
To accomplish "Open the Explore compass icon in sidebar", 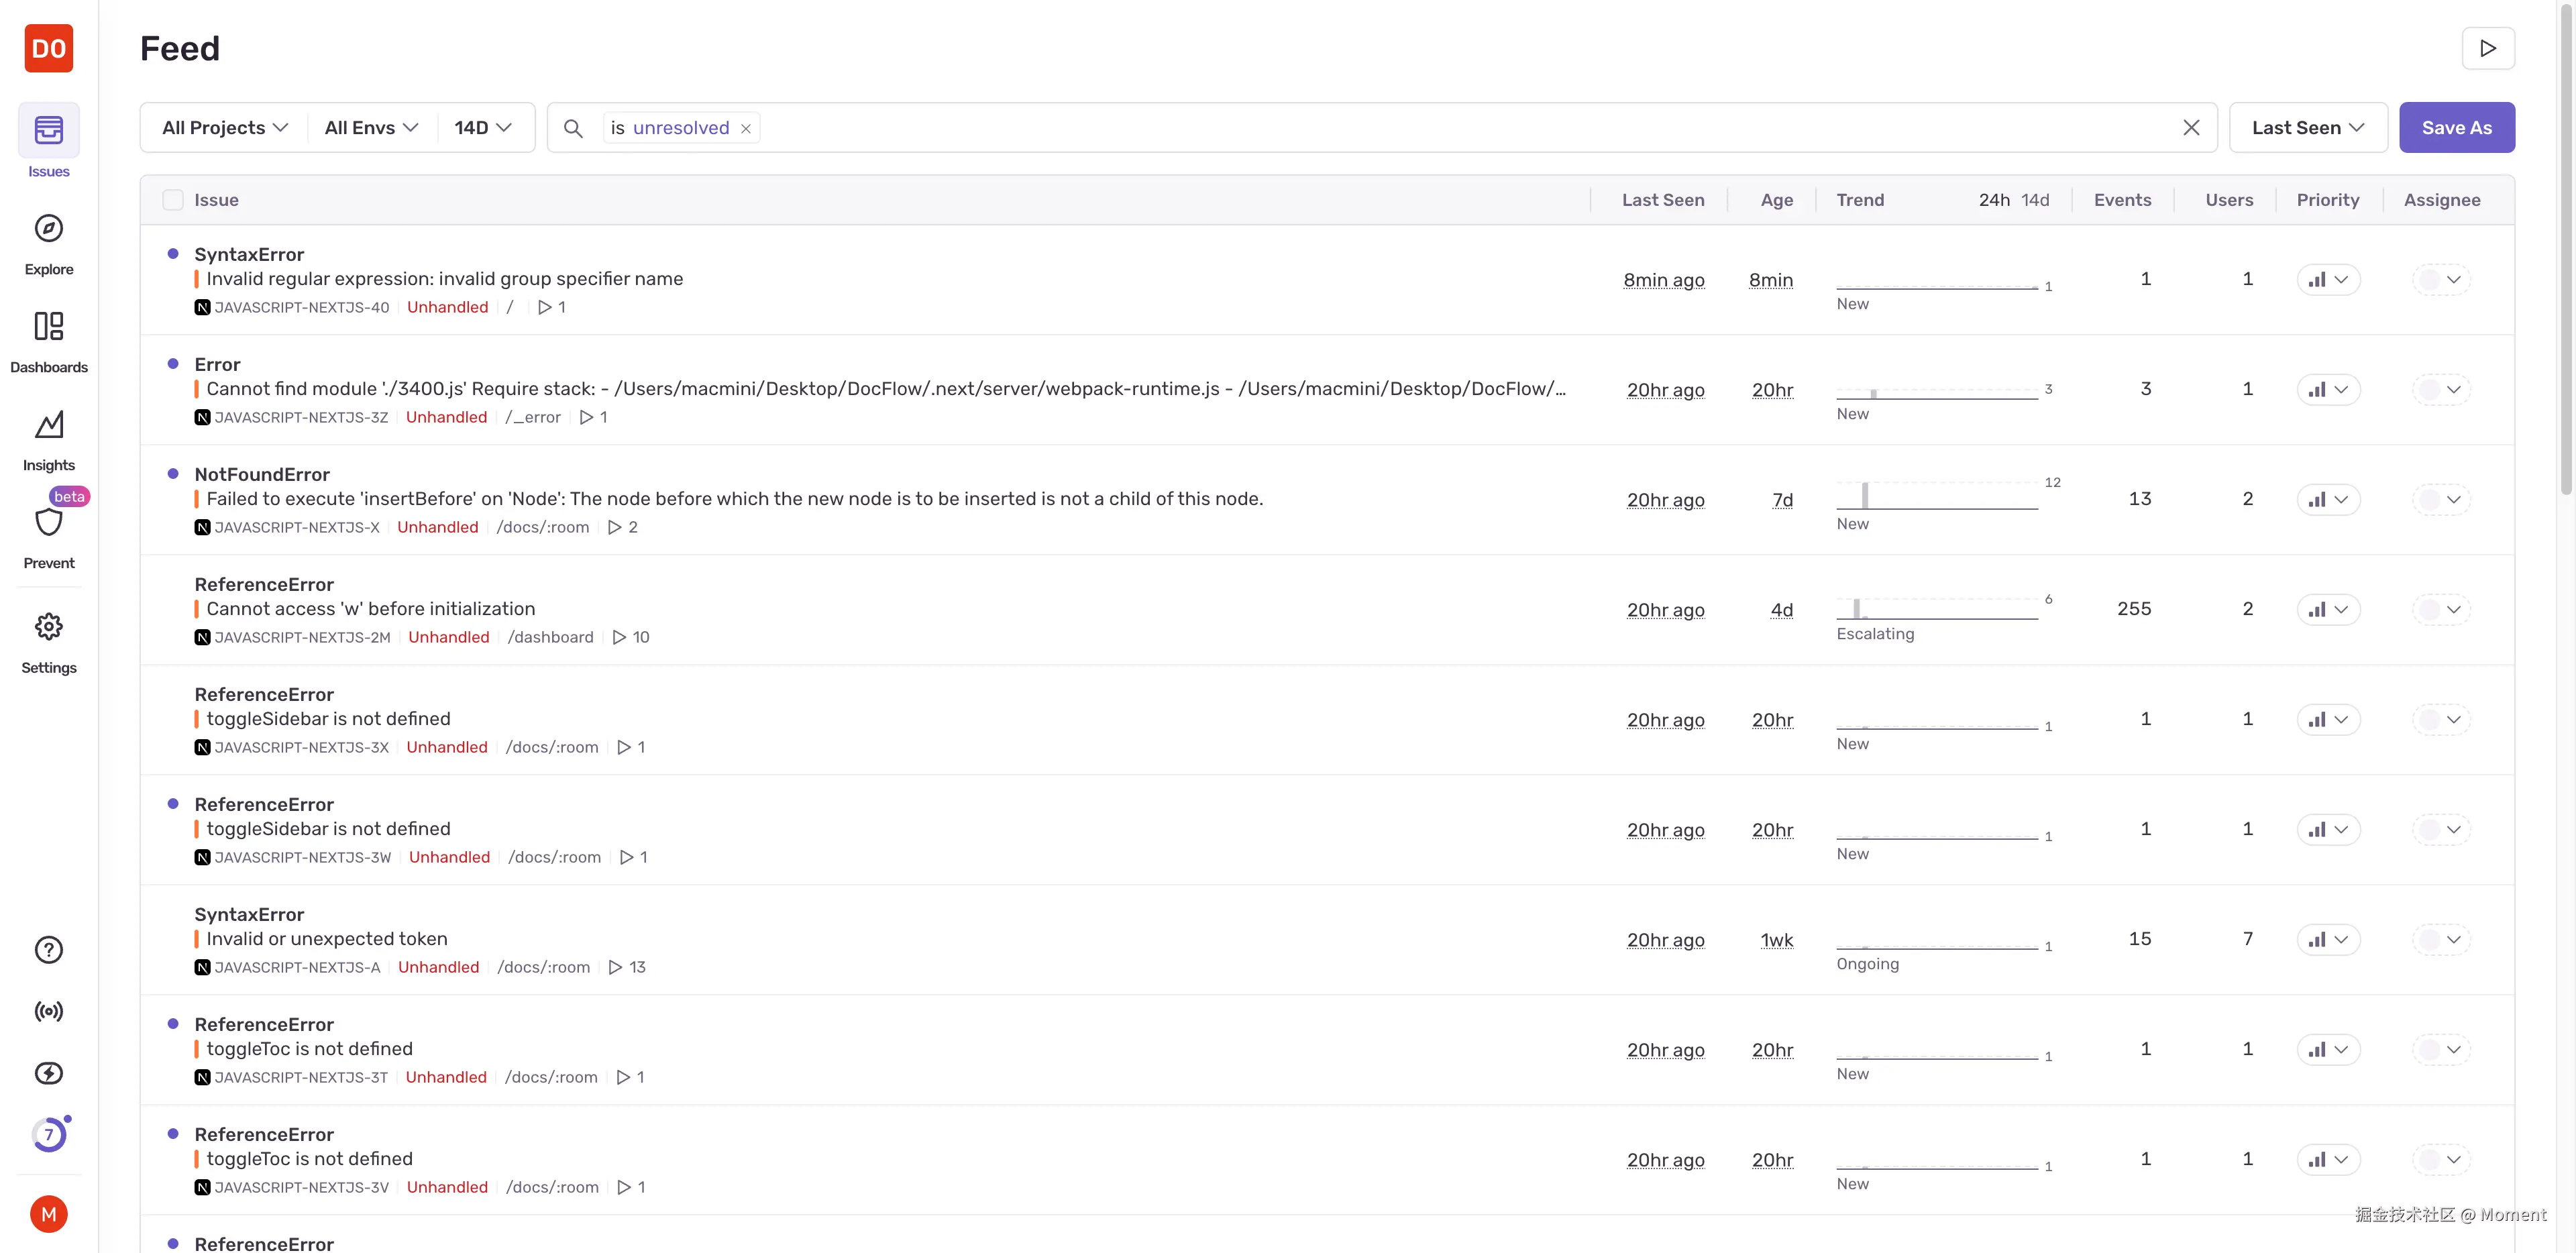I will [48, 229].
